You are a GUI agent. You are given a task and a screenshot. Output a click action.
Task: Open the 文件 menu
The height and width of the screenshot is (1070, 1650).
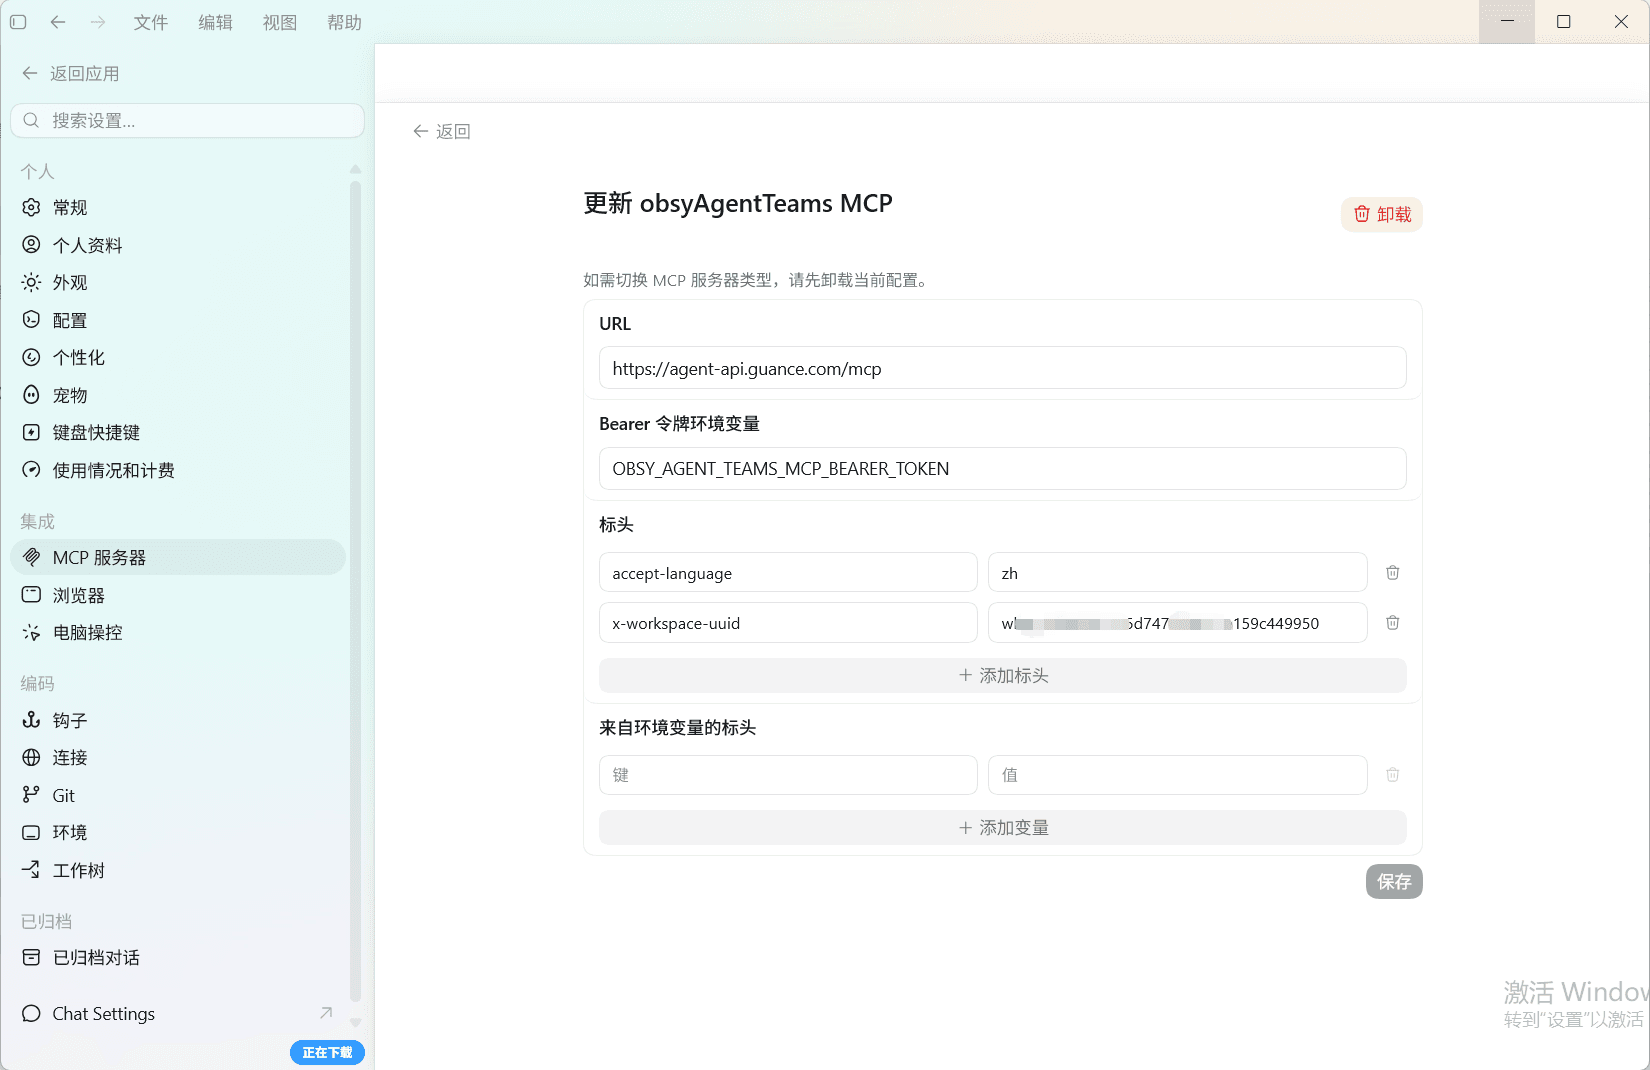(151, 22)
